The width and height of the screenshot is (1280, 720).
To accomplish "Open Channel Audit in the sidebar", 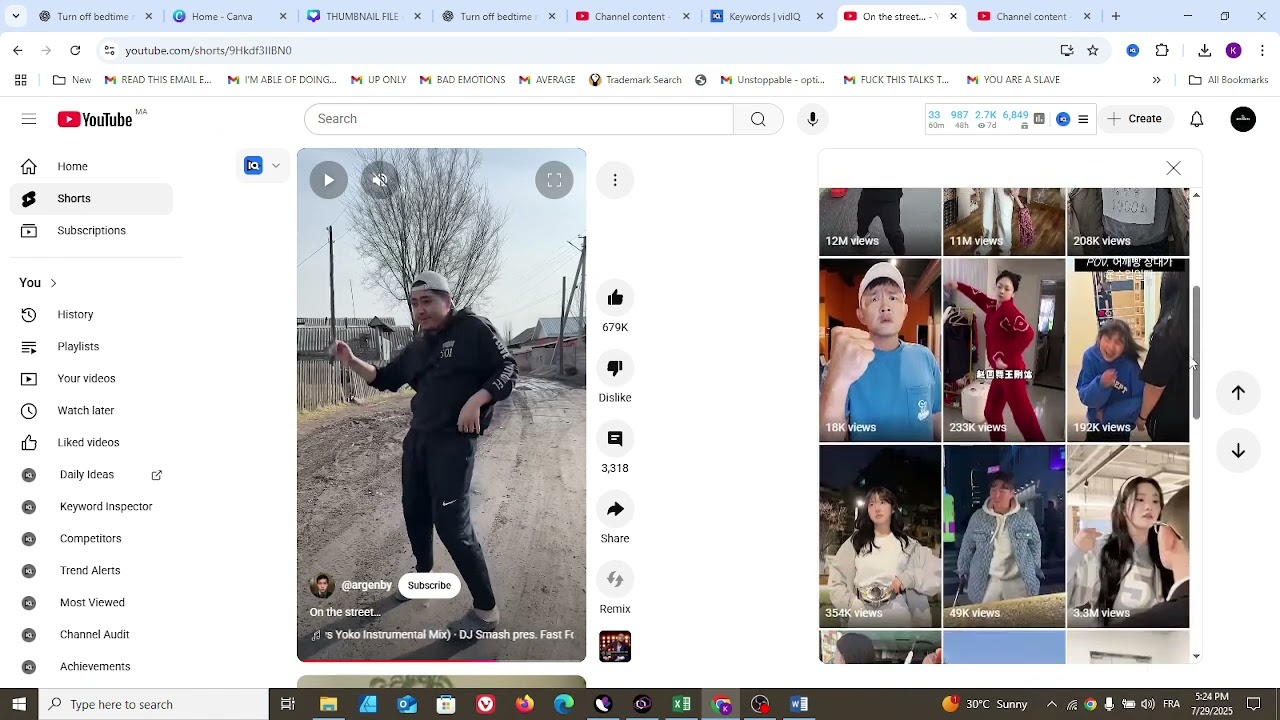I will coord(91,635).
